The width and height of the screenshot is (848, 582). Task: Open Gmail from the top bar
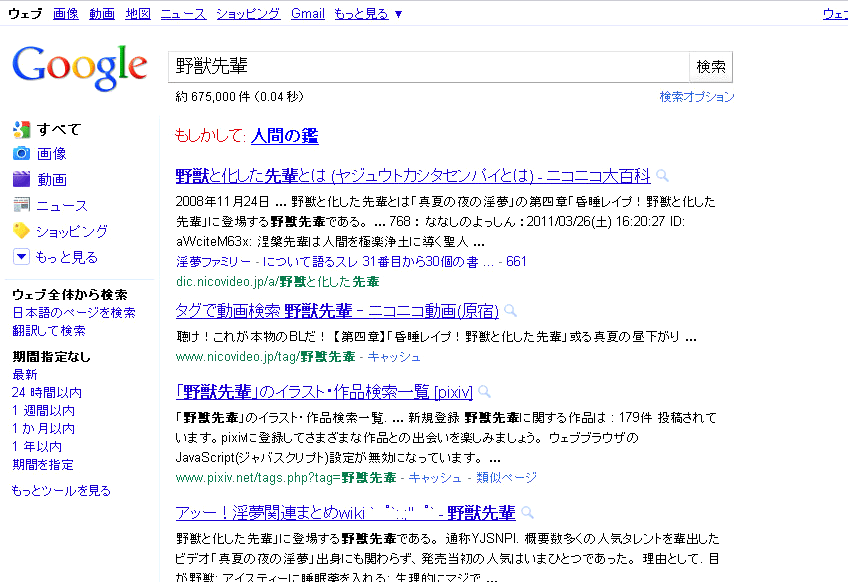(308, 14)
